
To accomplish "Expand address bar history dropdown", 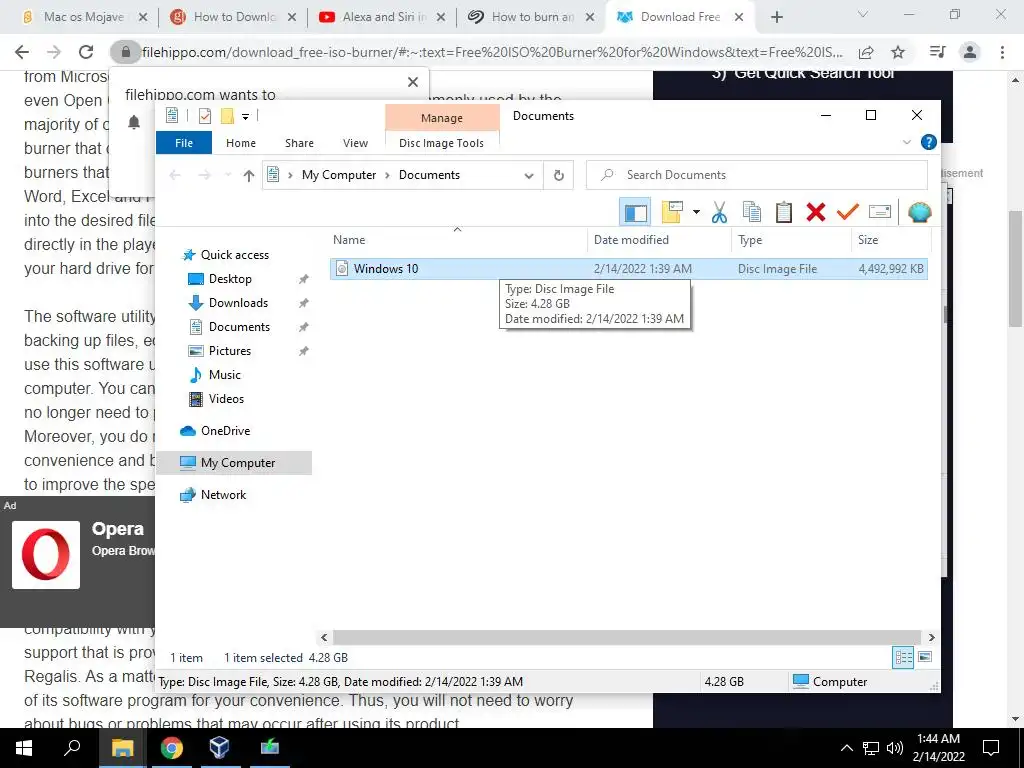I will [529, 176].
